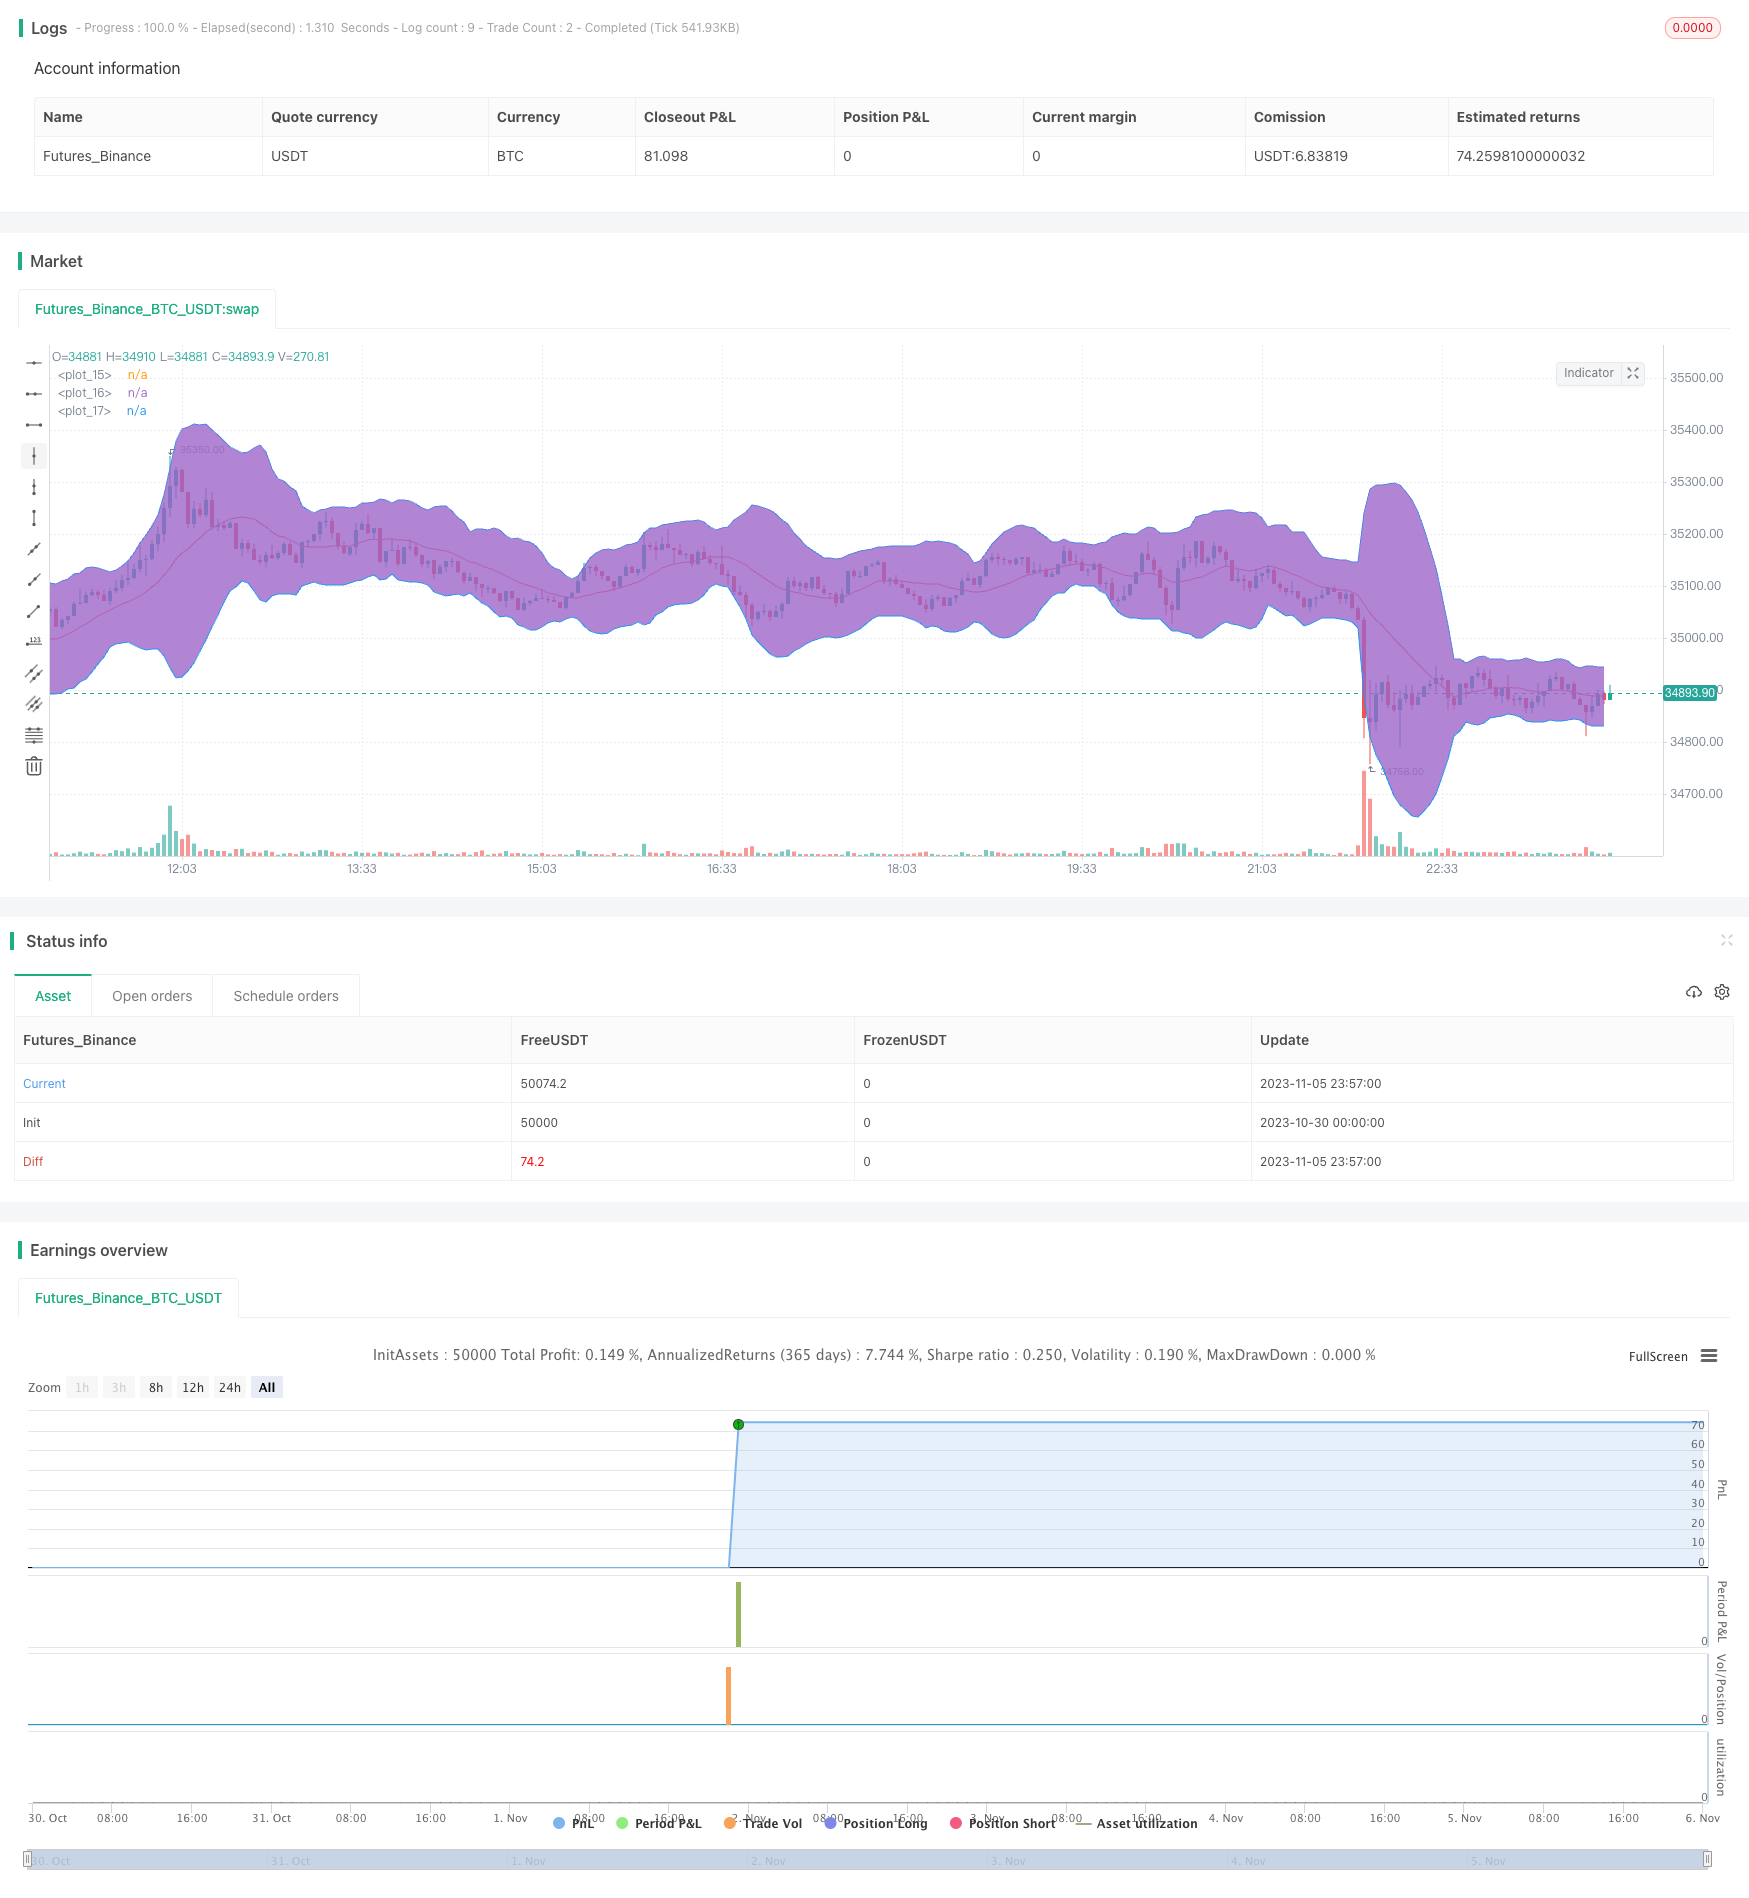
Task: Set zoom range to 8h
Action: click(156, 1387)
